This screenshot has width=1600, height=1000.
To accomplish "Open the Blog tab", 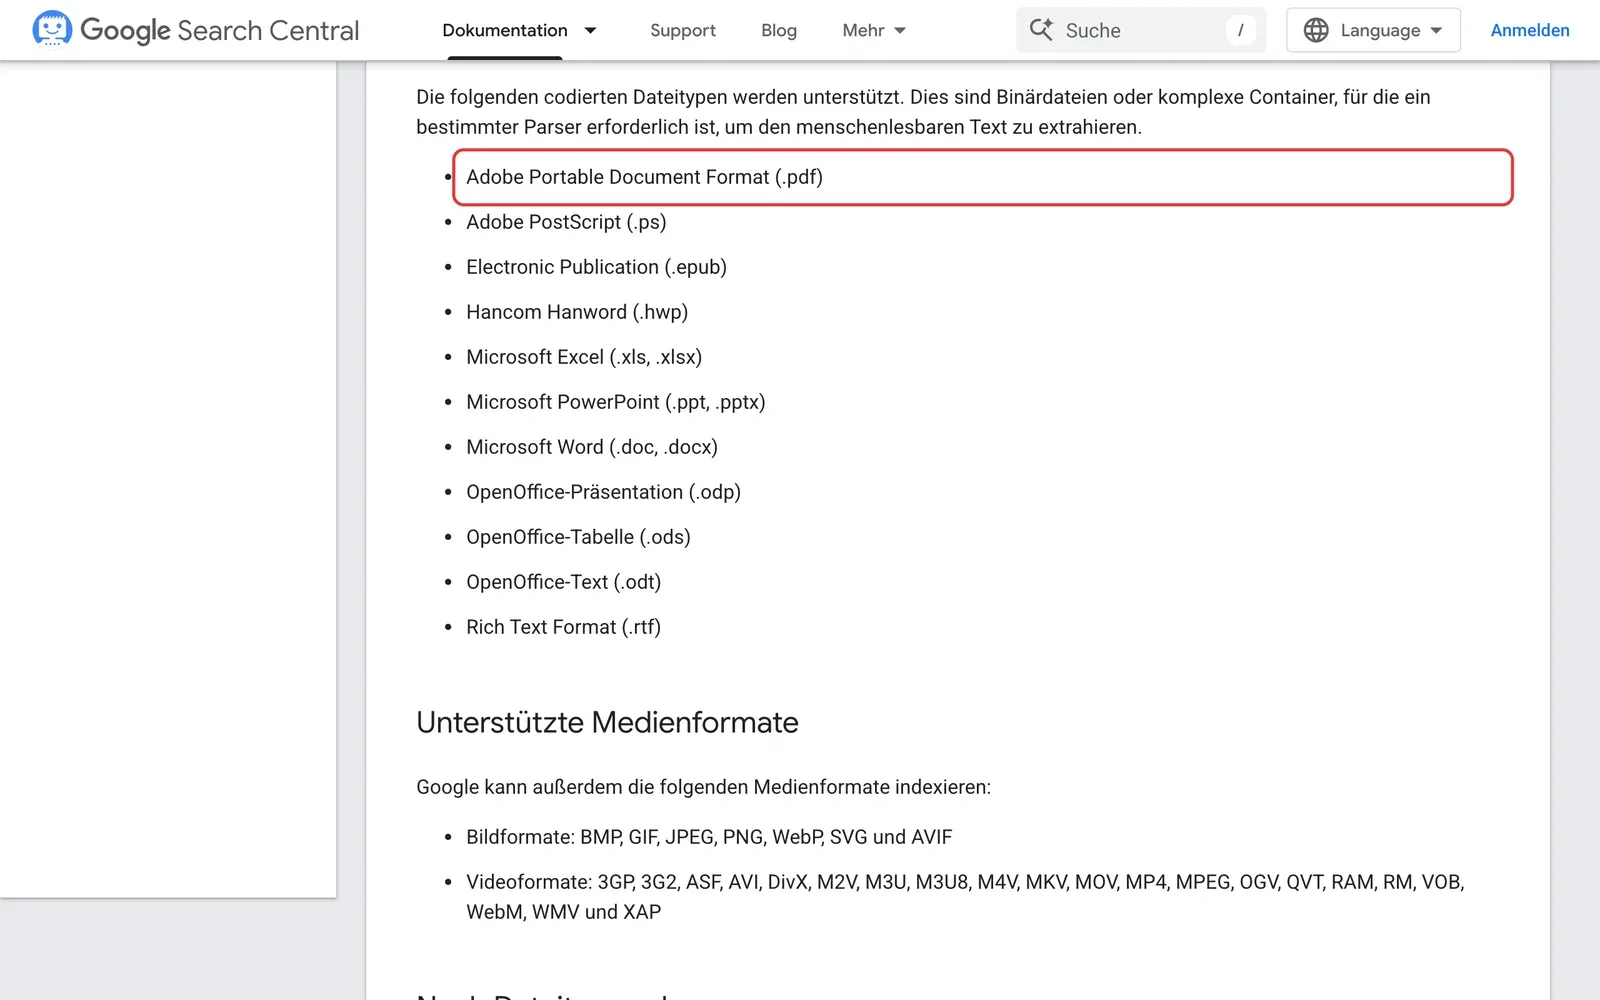I will [x=779, y=30].
